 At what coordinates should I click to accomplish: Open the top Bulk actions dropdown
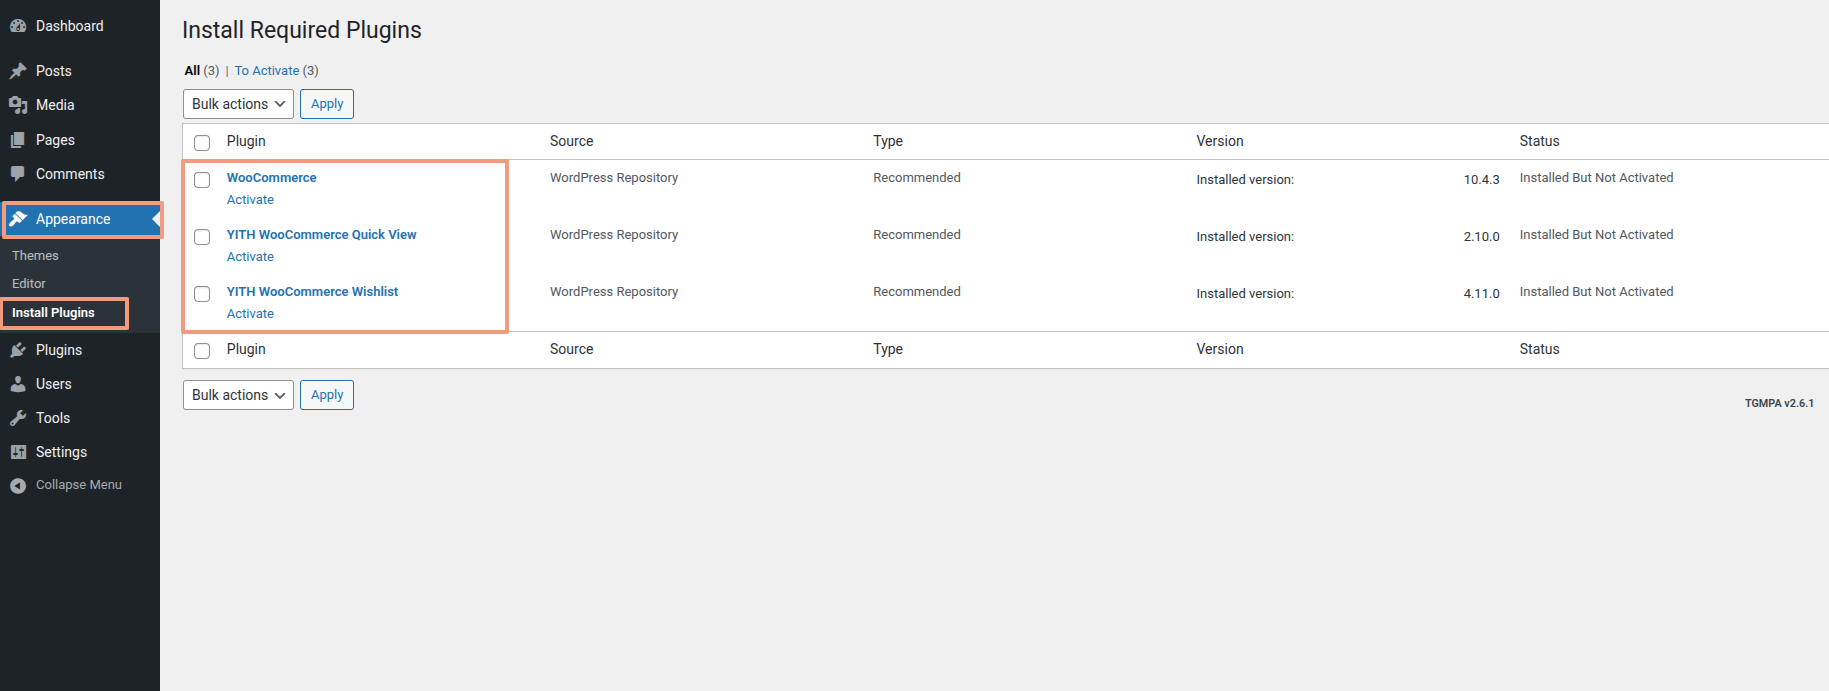(x=238, y=104)
